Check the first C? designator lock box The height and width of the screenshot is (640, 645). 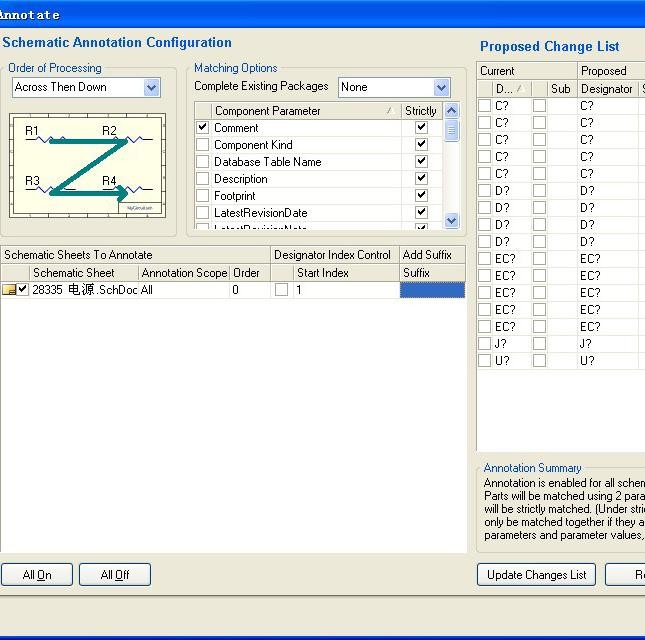point(485,106)
